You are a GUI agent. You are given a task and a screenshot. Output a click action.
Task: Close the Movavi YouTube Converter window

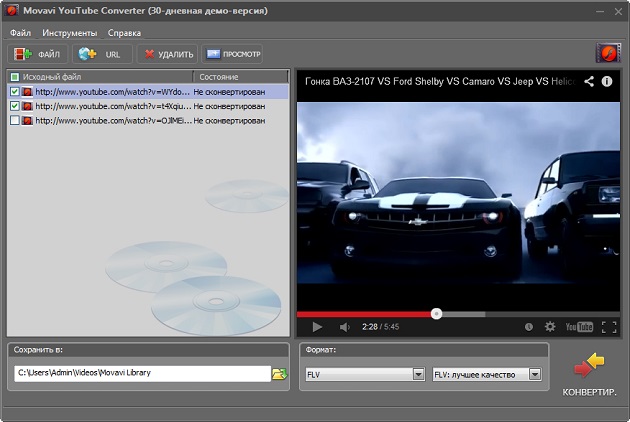coord(618,12)
